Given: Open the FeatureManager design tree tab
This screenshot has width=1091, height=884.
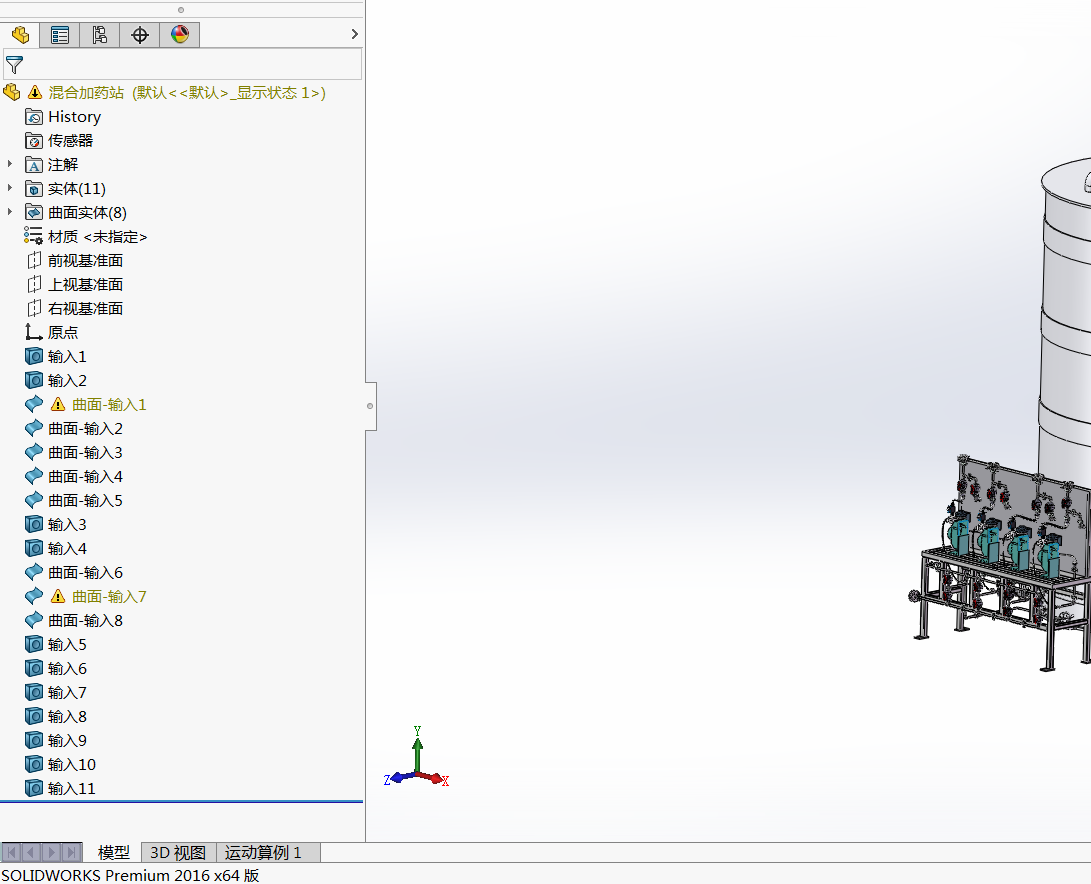Looking at the screenshot, I should click(20, 35).
